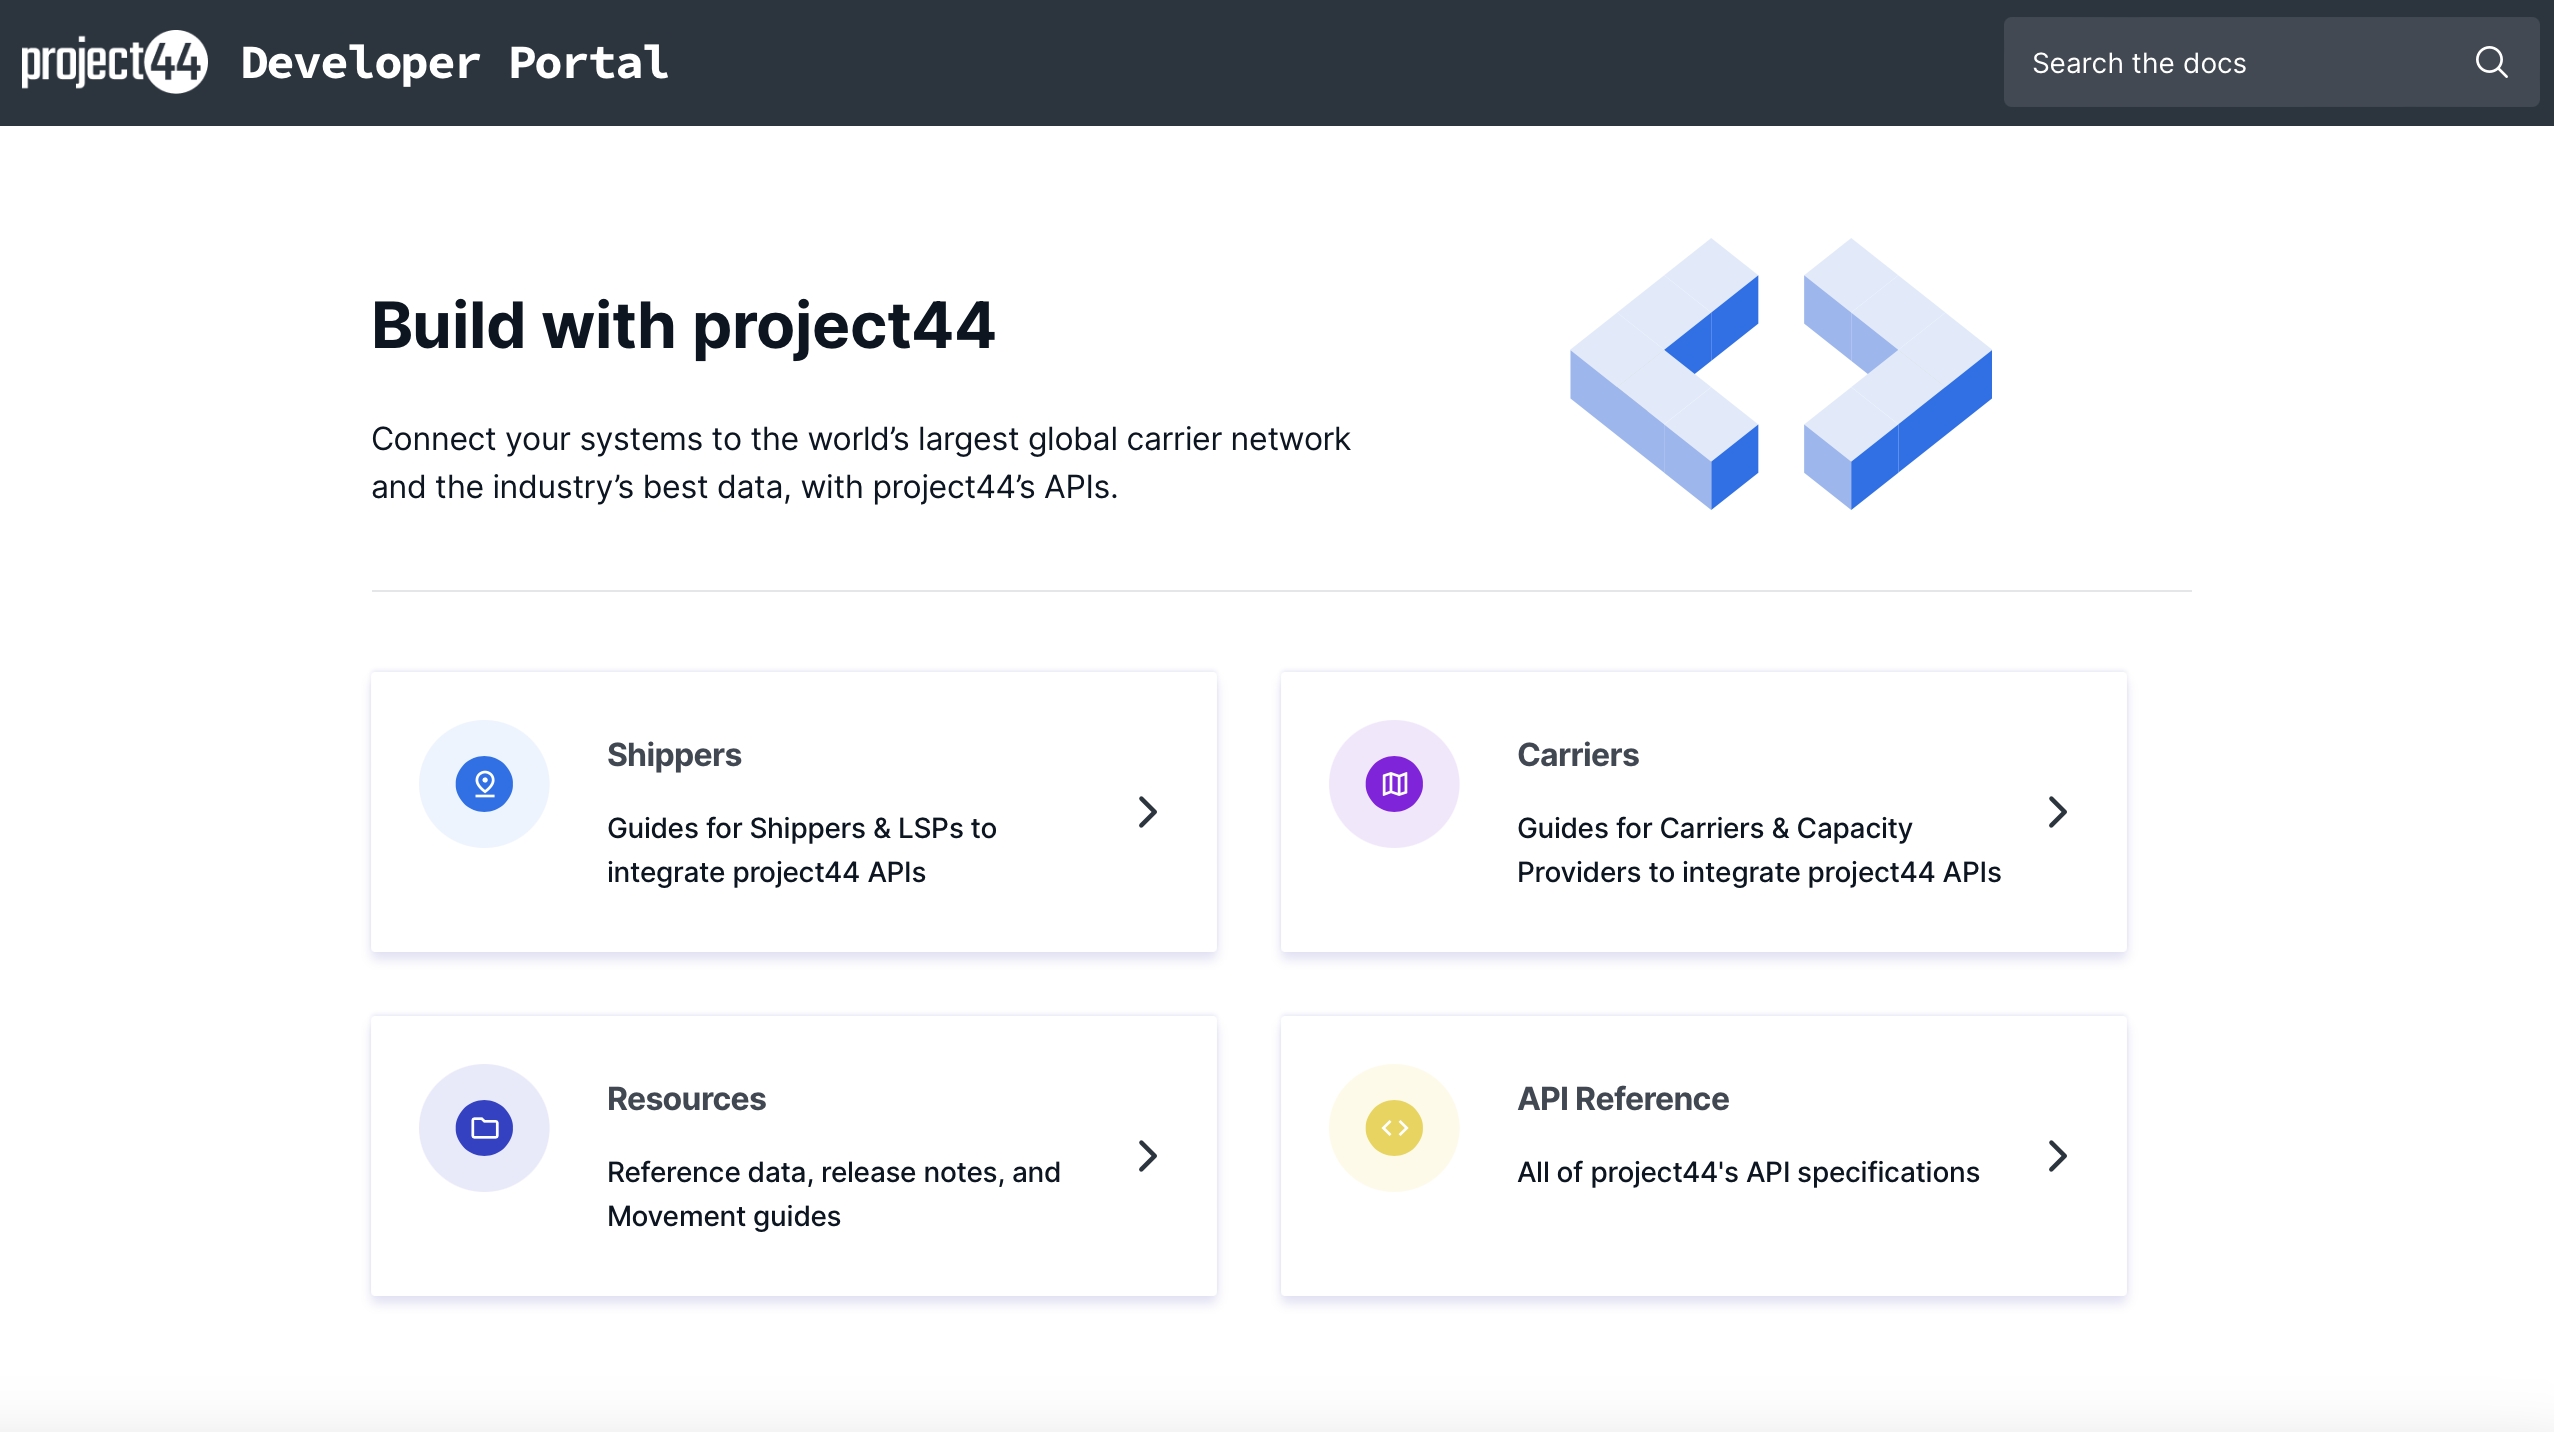Click 'Guides for Shippers & LSPs' description
This screenshot has width=2554, height=1432.
pyautogui.click(x=802, y=850)
